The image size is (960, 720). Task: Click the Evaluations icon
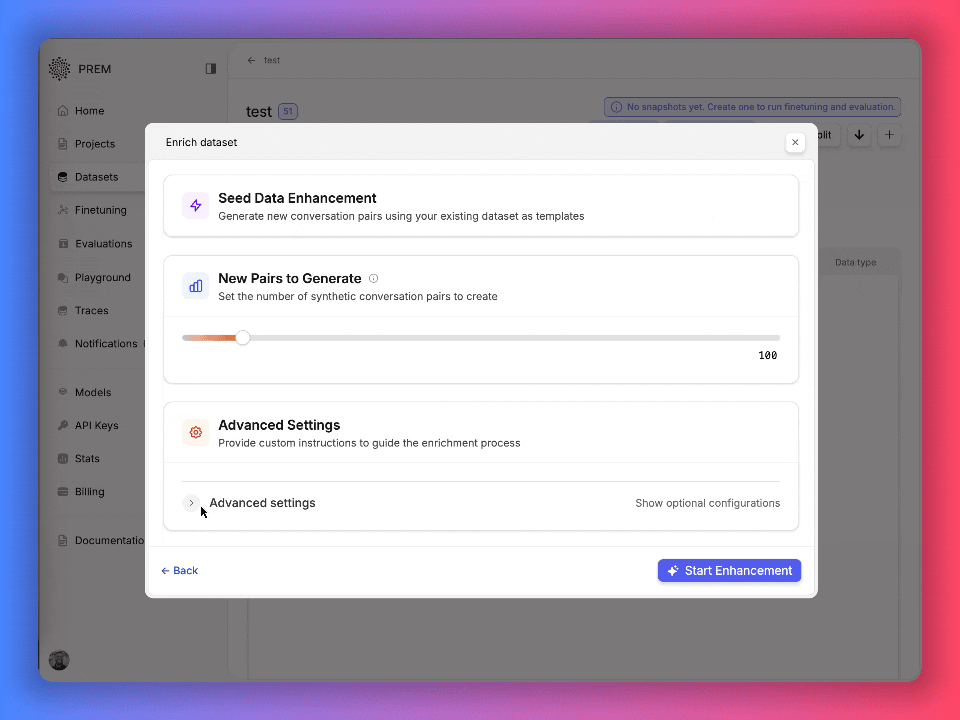62,244
